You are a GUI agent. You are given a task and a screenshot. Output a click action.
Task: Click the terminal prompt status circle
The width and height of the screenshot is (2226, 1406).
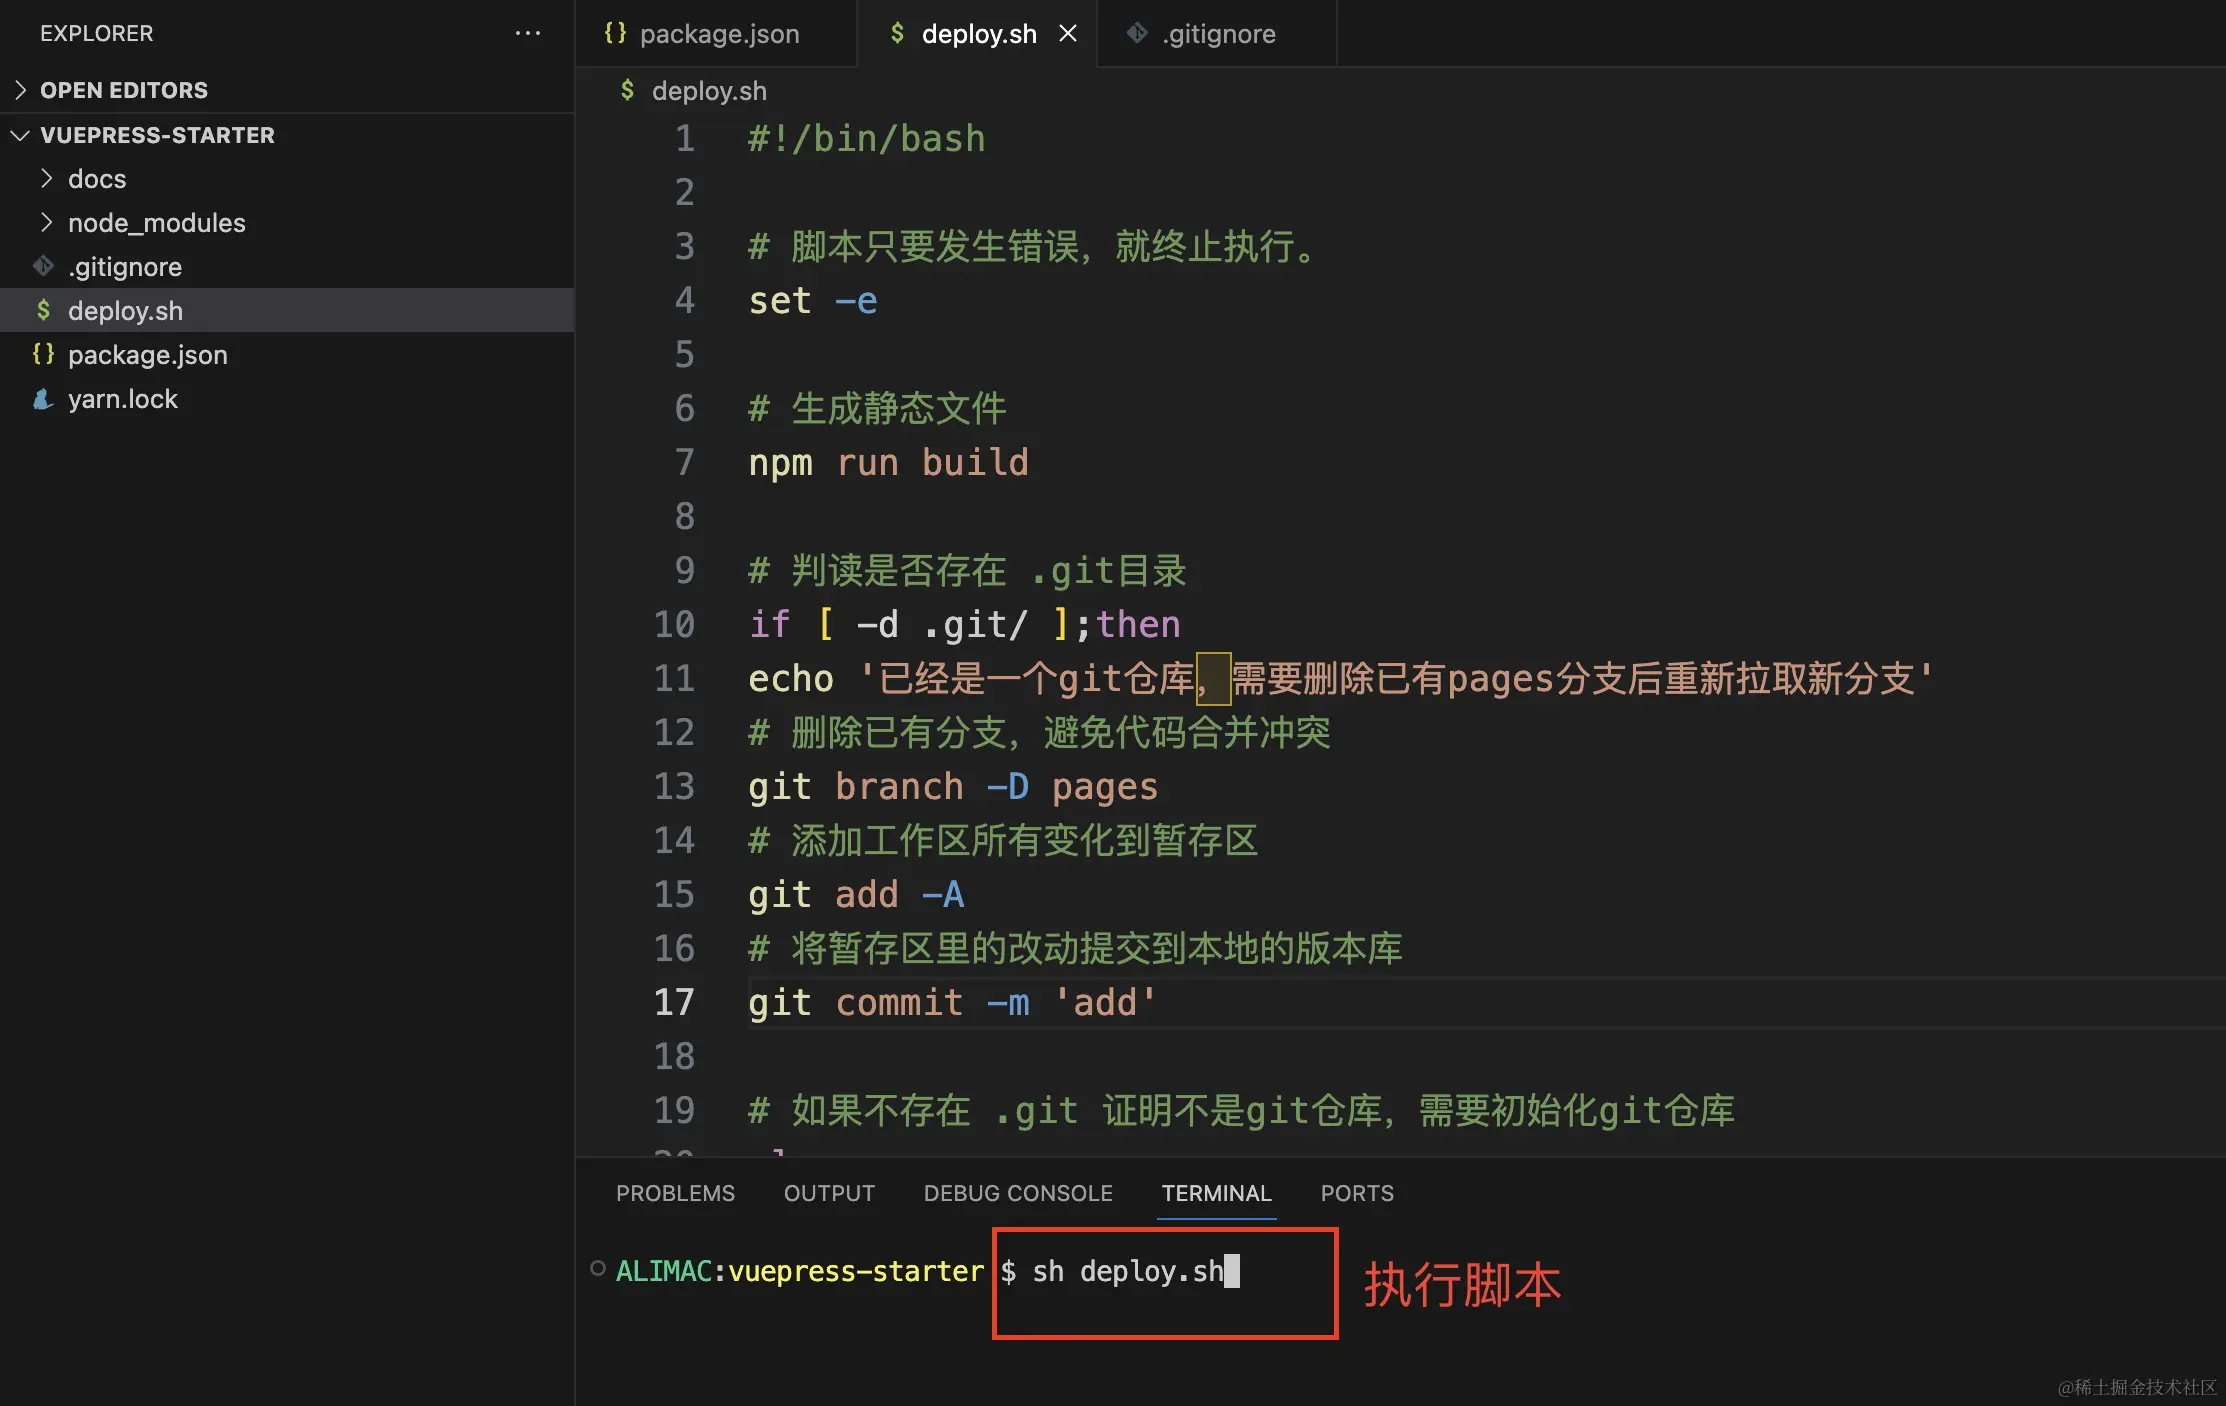598,1268
